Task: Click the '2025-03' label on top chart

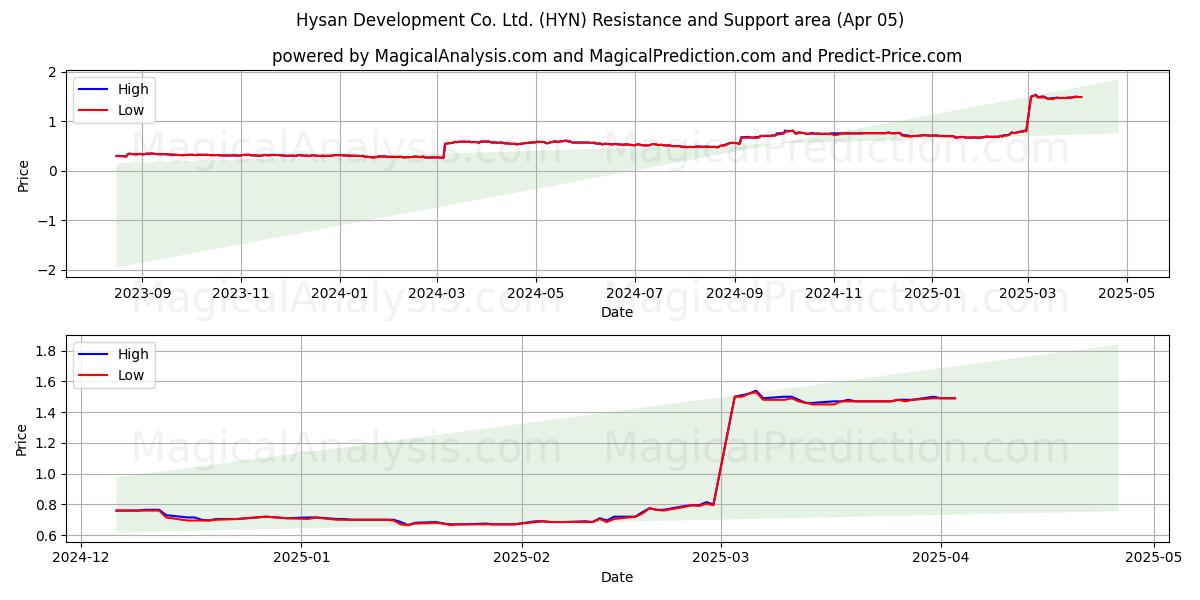Action: [x=1028, y=294]
